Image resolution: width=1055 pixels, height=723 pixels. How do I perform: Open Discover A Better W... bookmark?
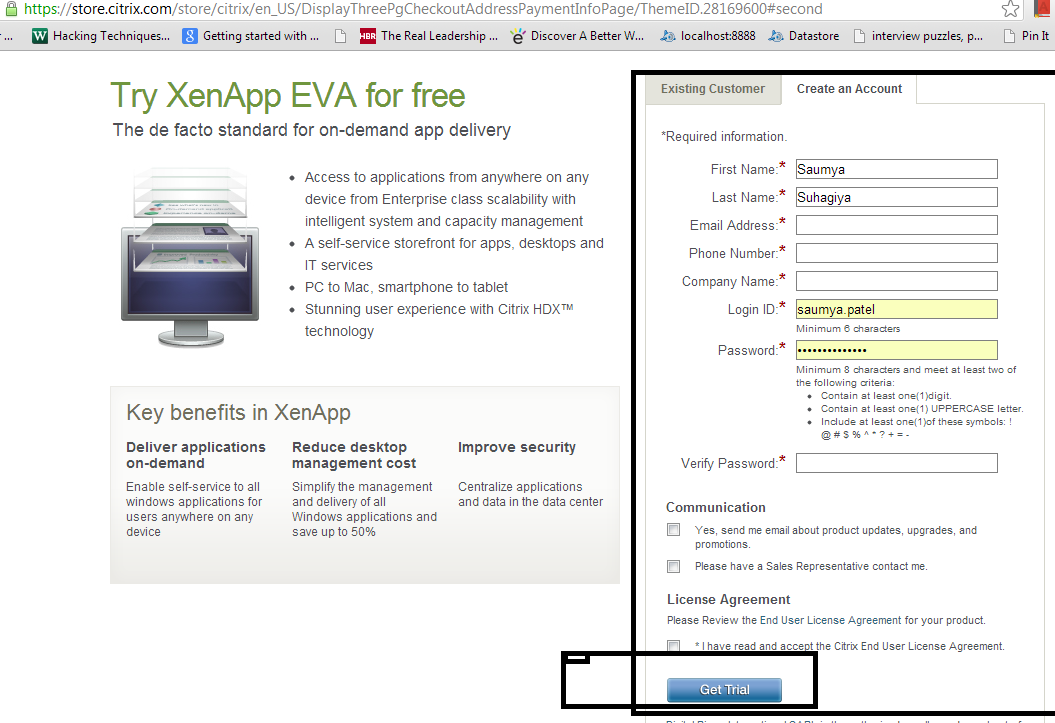pyautogui.click(x=577, y=36)
